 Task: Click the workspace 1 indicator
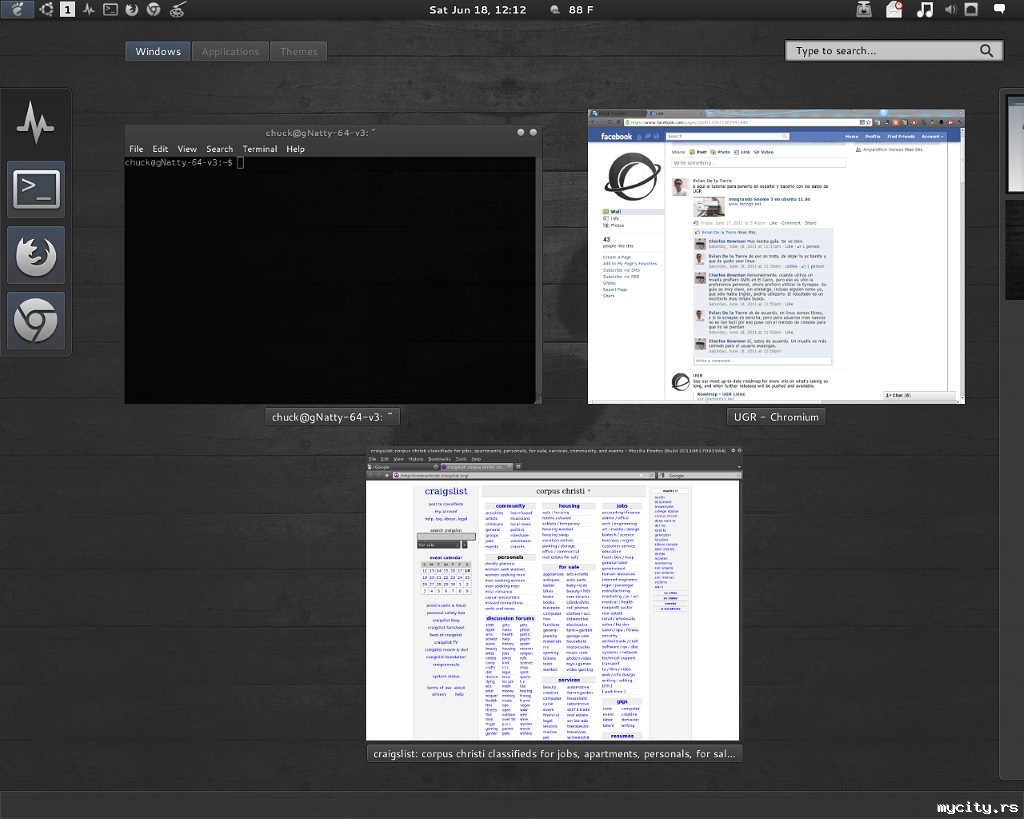pos(67,10)
